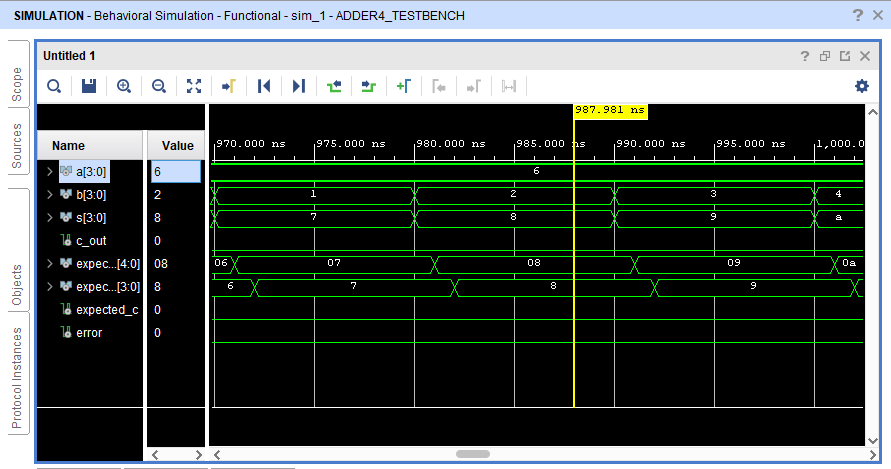Select the c_out signal row
This screenshot has width=891, height=469.
click(90, 240)
